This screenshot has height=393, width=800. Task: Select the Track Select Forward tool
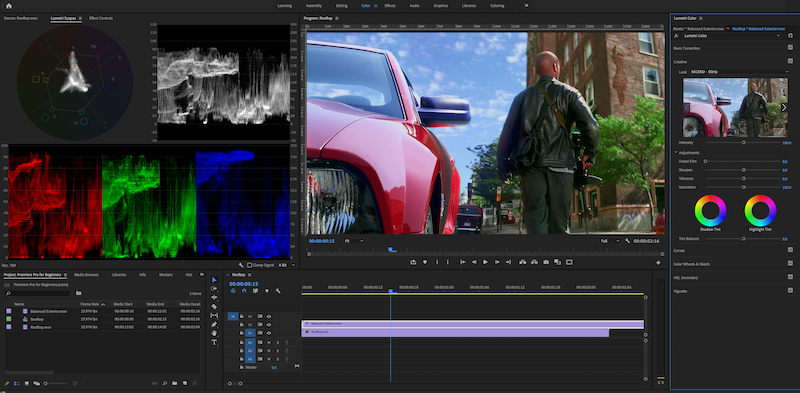214,288
